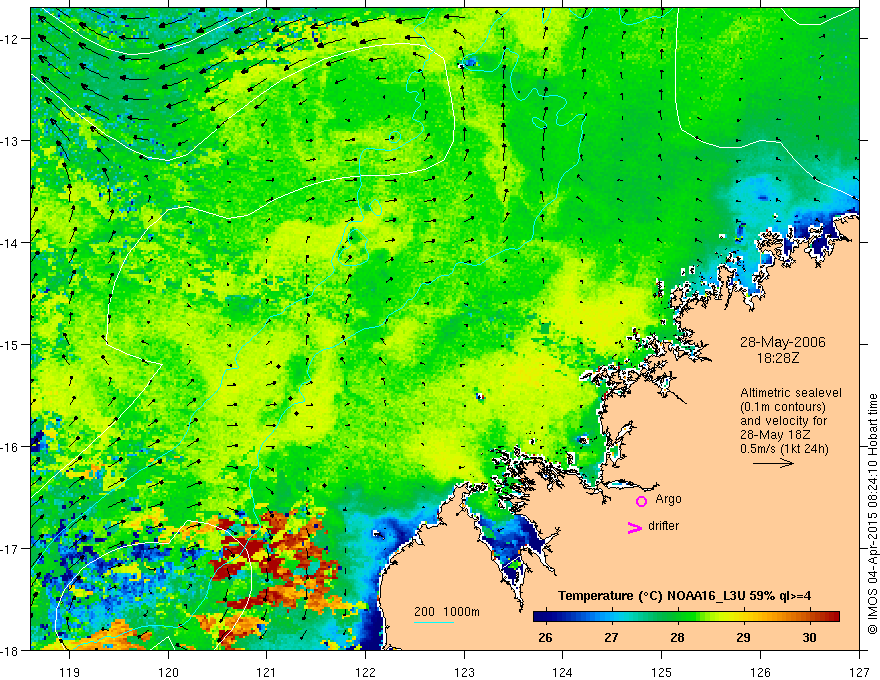Screen dimensions: 880x680
Task: Click the 123 longitude axis label
Action: (x=464, y=672)
